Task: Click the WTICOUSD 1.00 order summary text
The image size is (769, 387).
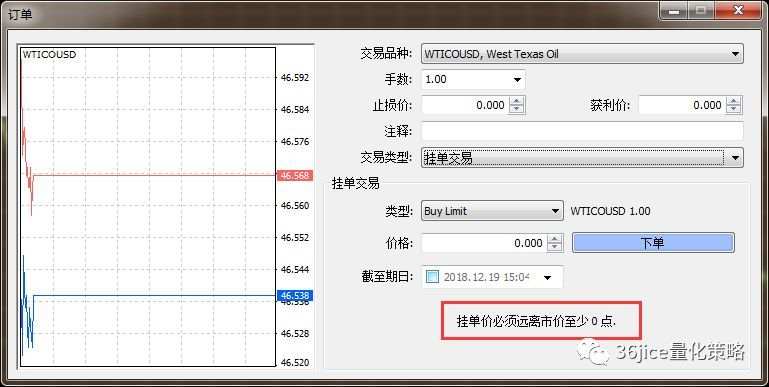Action: point(610,211)
